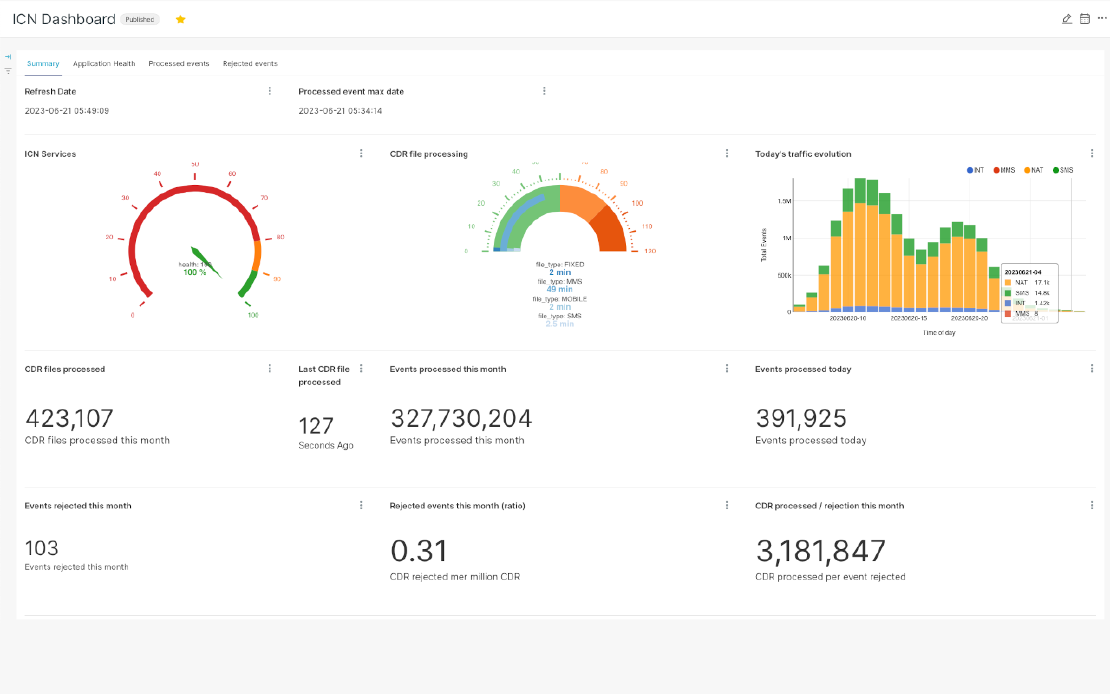Open the CDR files processed options menu

pyautogui.click(x=270, y=368)
